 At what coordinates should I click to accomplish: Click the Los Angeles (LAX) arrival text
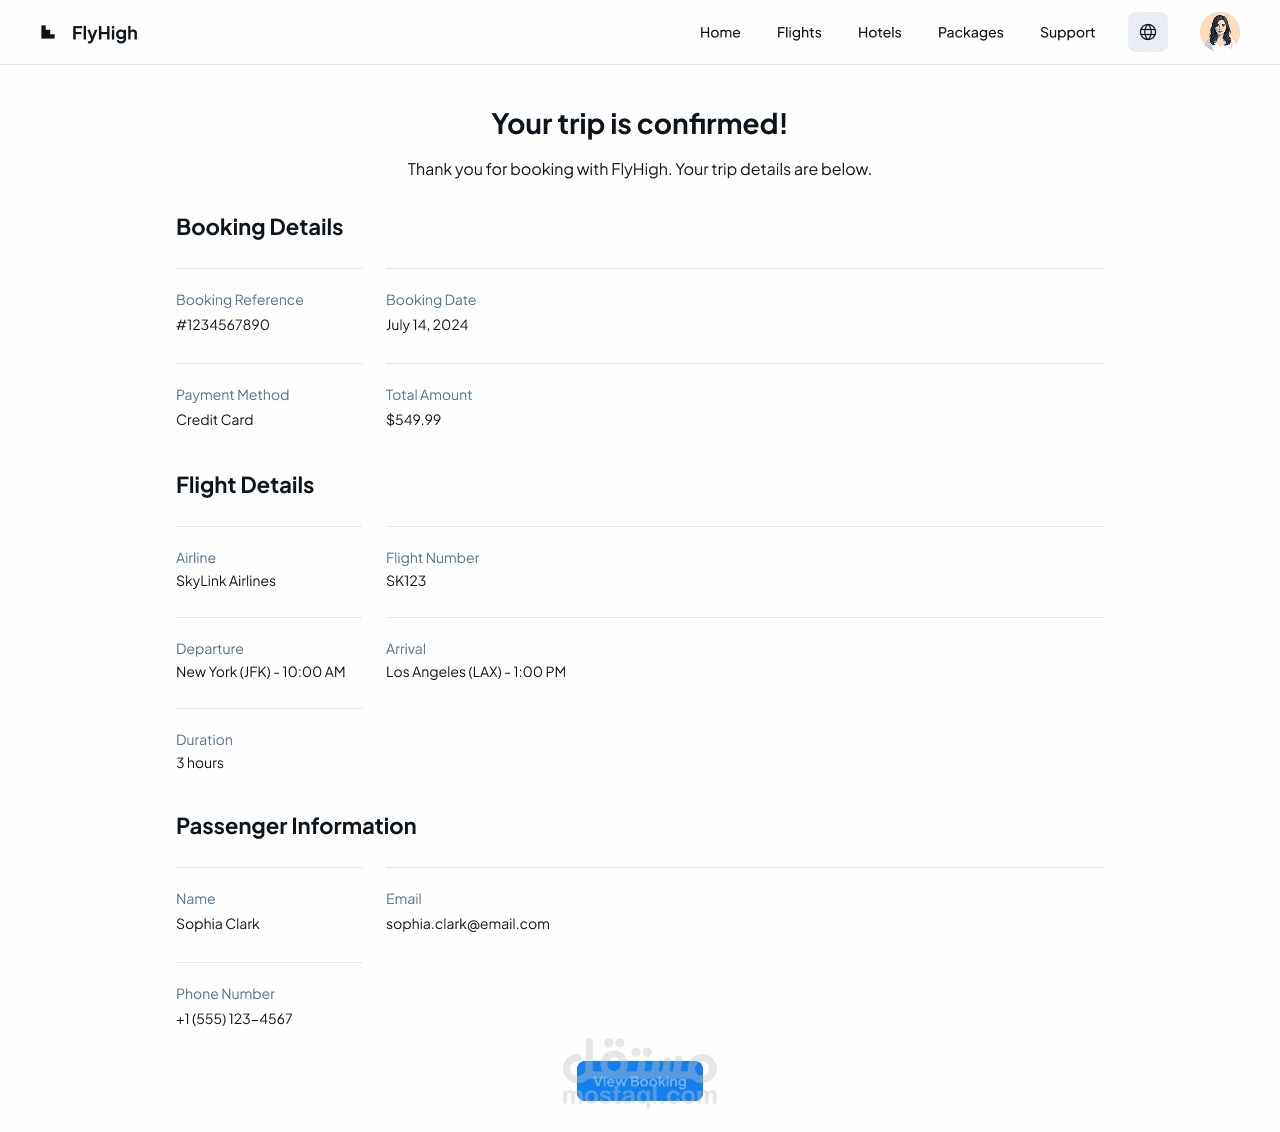click(x=444, y=672)
